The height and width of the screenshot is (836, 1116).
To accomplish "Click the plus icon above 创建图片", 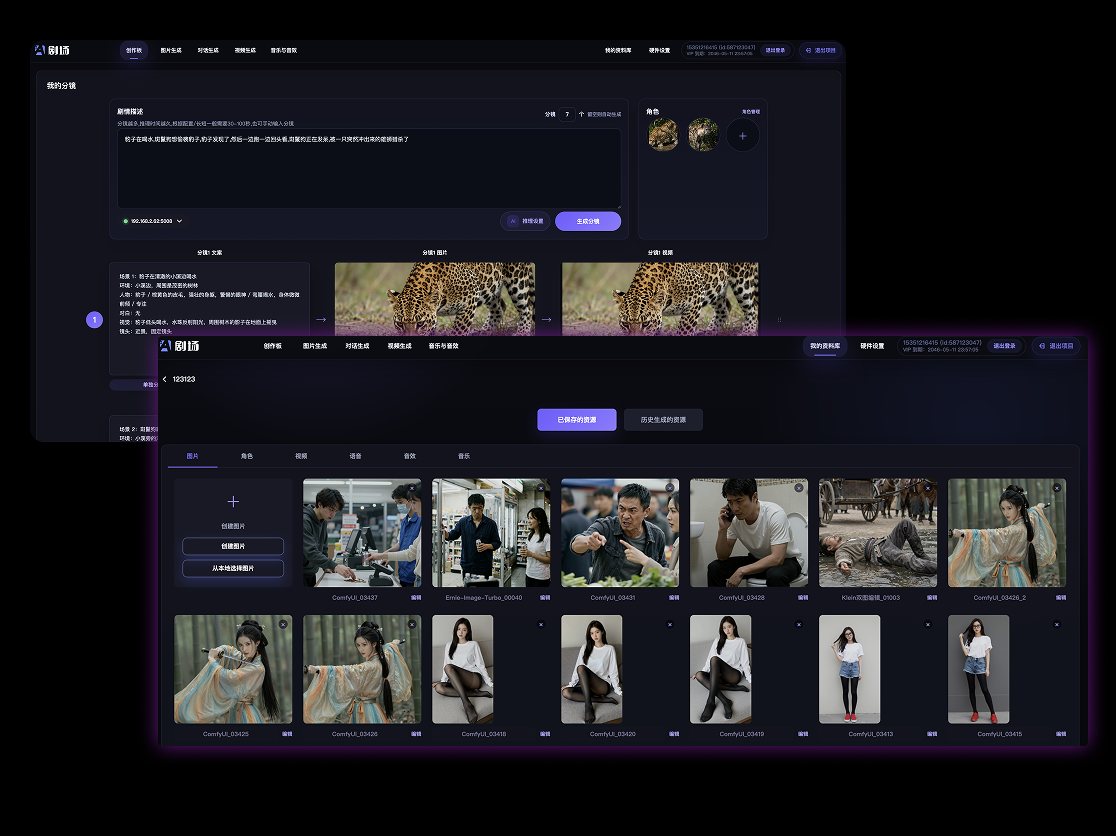I will click(x=233, y=502).
